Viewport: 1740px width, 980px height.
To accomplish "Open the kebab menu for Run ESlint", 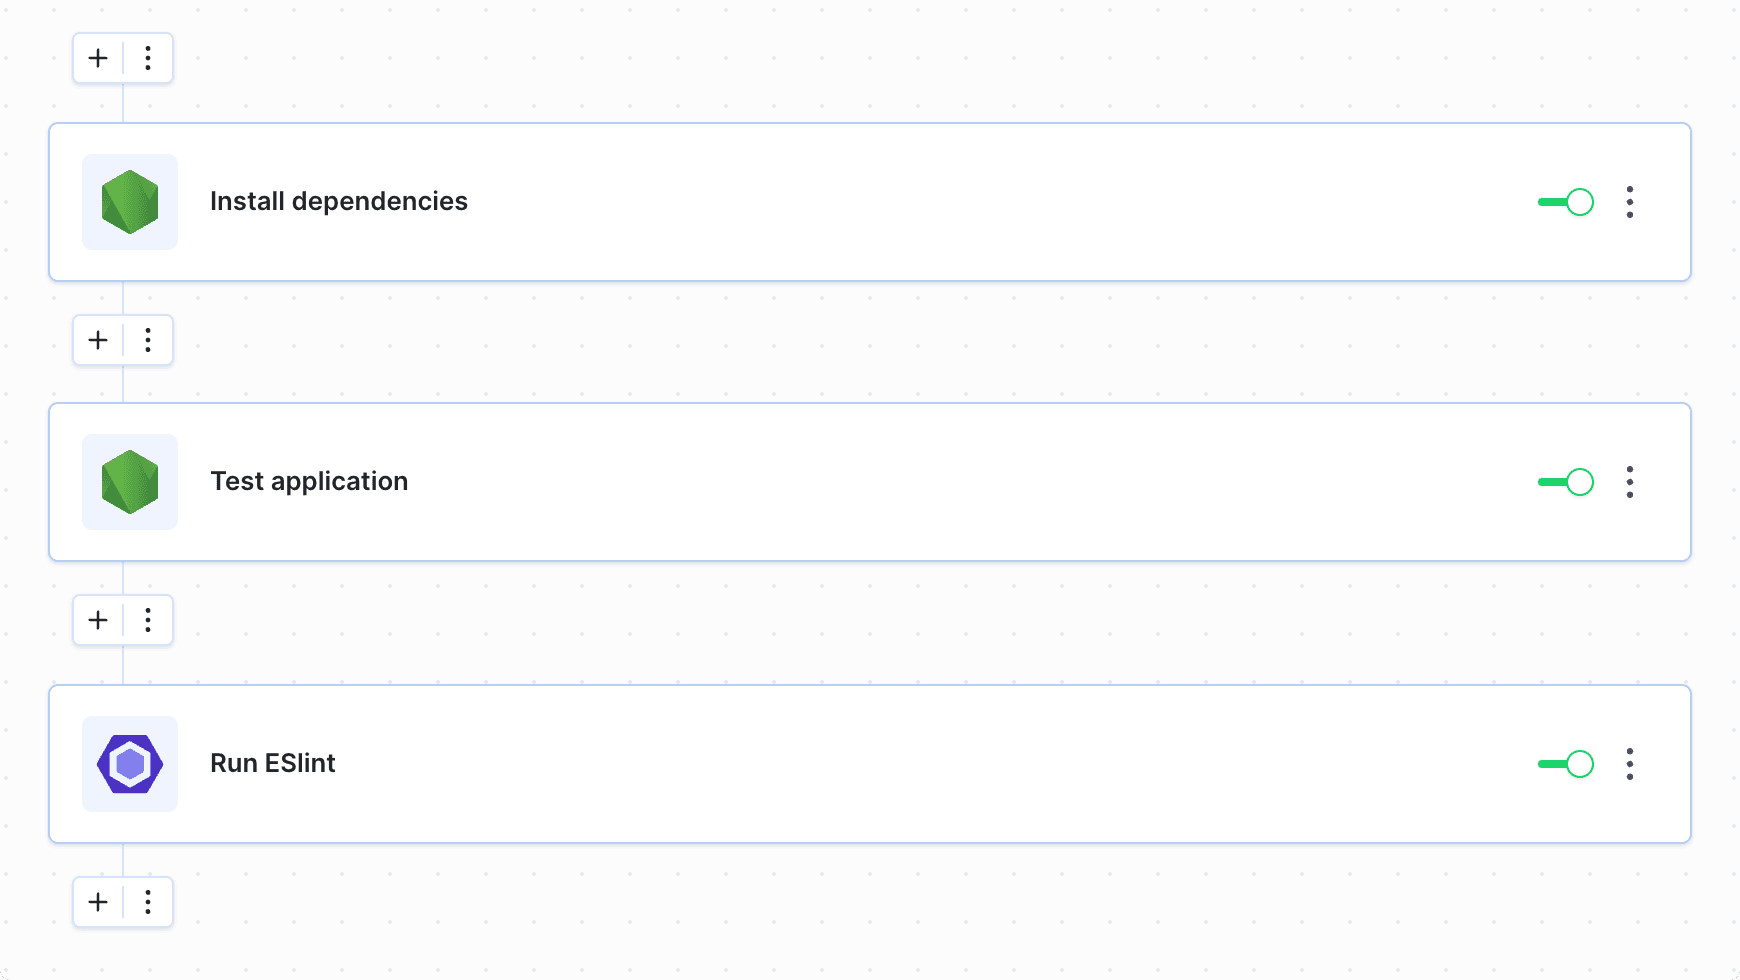I will click(x=1630, y=764).
